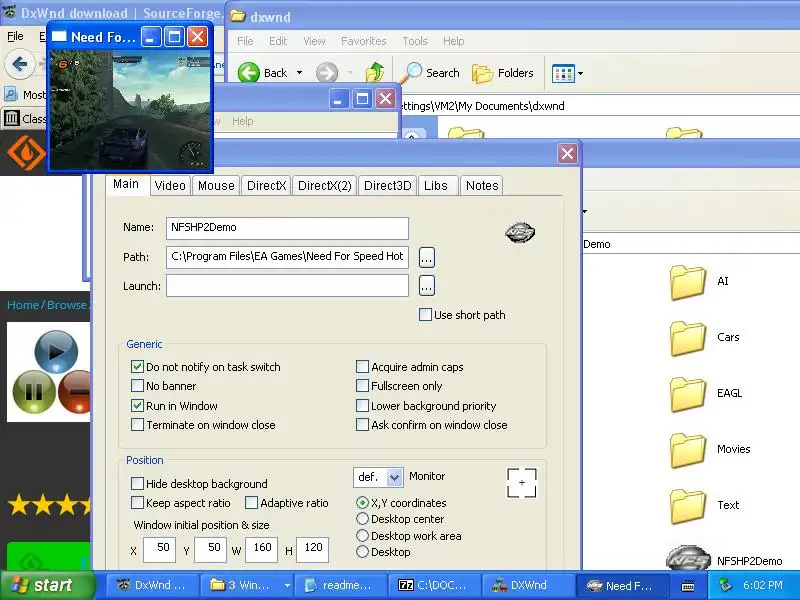
Task: Click the W width field showing 160
Action: tap(261, 549)
